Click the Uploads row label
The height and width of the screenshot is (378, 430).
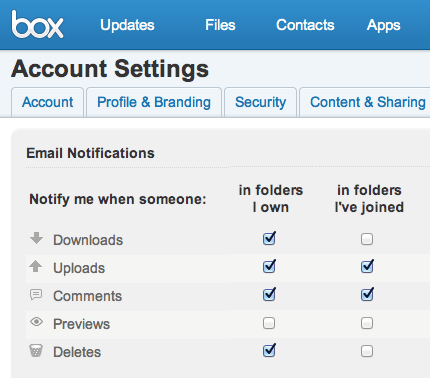click(x=79, y=268)
